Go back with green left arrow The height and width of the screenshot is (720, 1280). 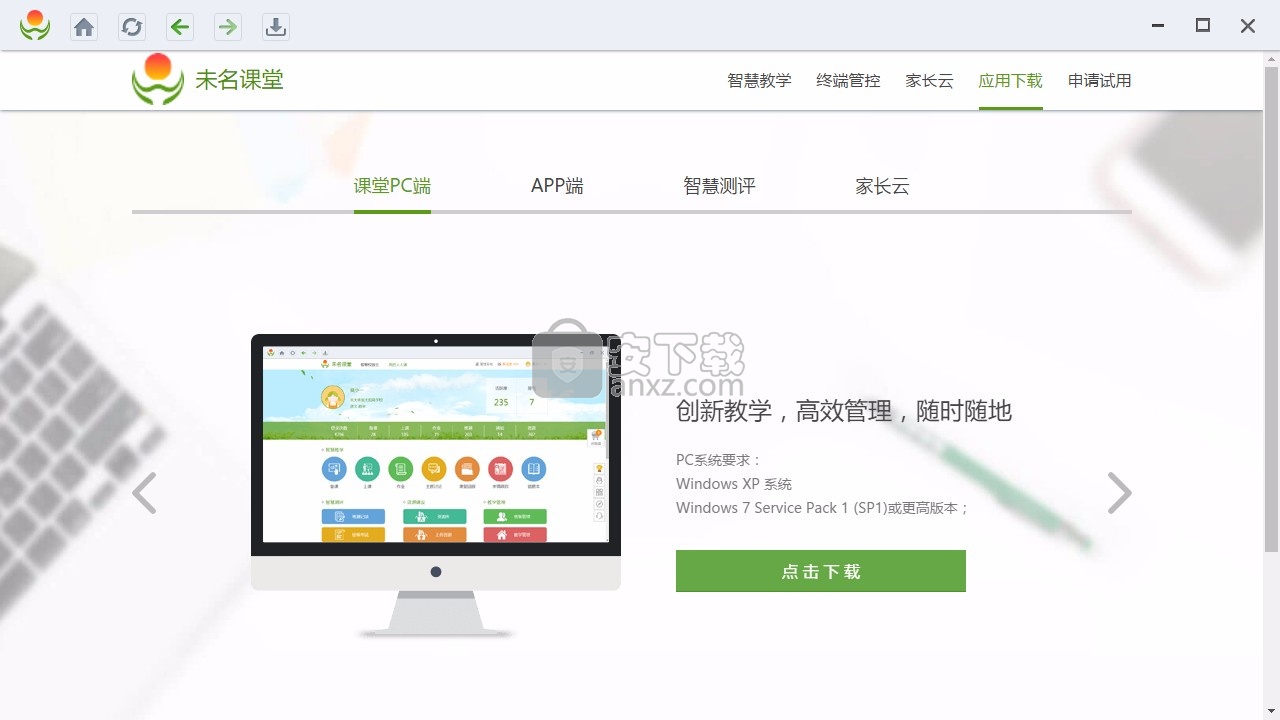click(x=180, y=27)
